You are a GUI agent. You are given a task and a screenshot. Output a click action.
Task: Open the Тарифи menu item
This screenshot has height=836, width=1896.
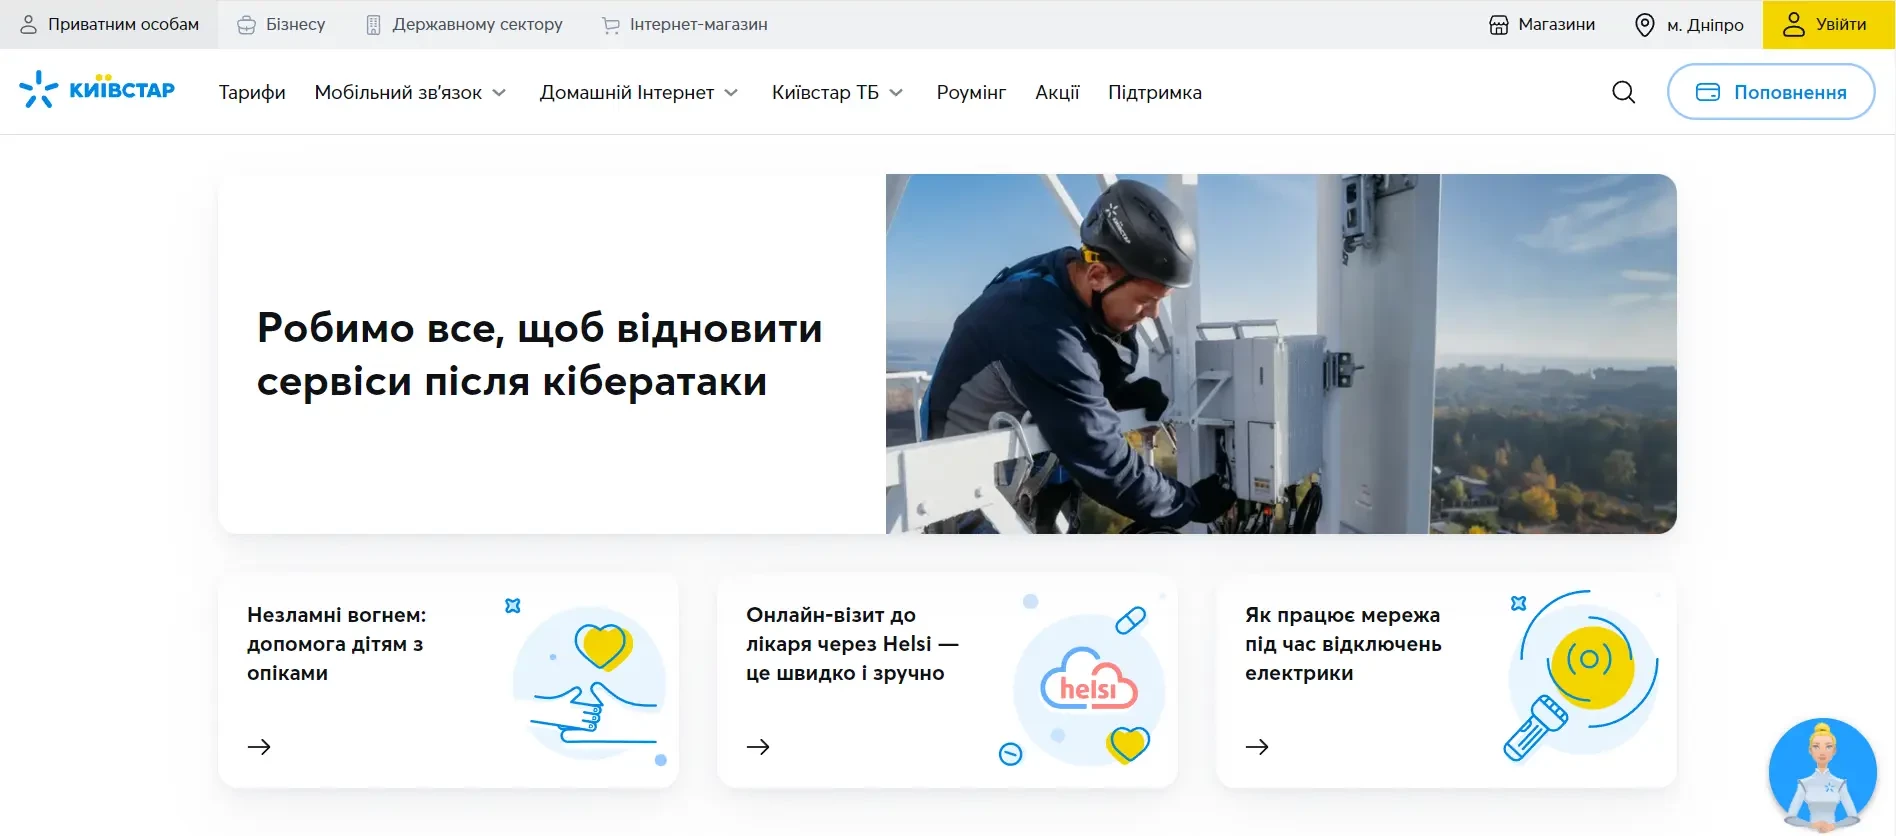(x=252, y=93)
